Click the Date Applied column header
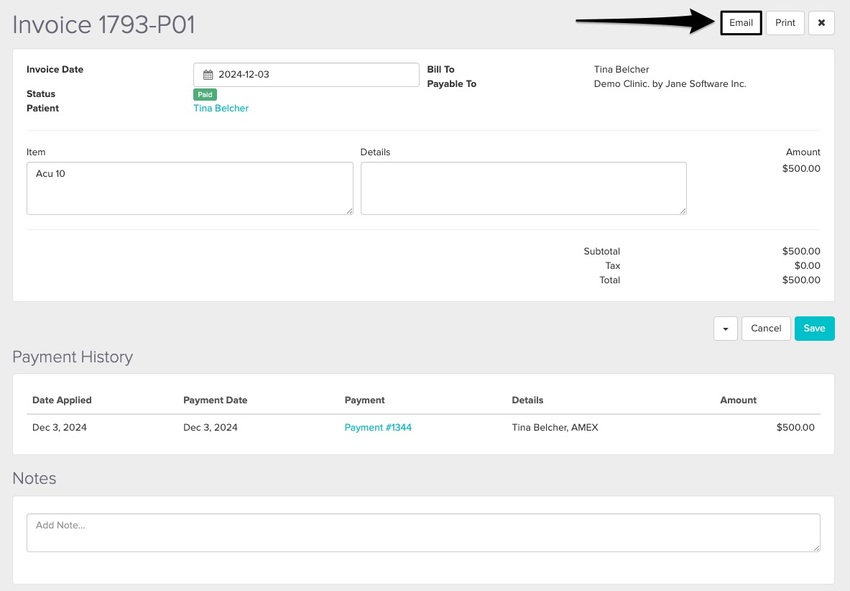The image size is (850, 591). [62, 400]
